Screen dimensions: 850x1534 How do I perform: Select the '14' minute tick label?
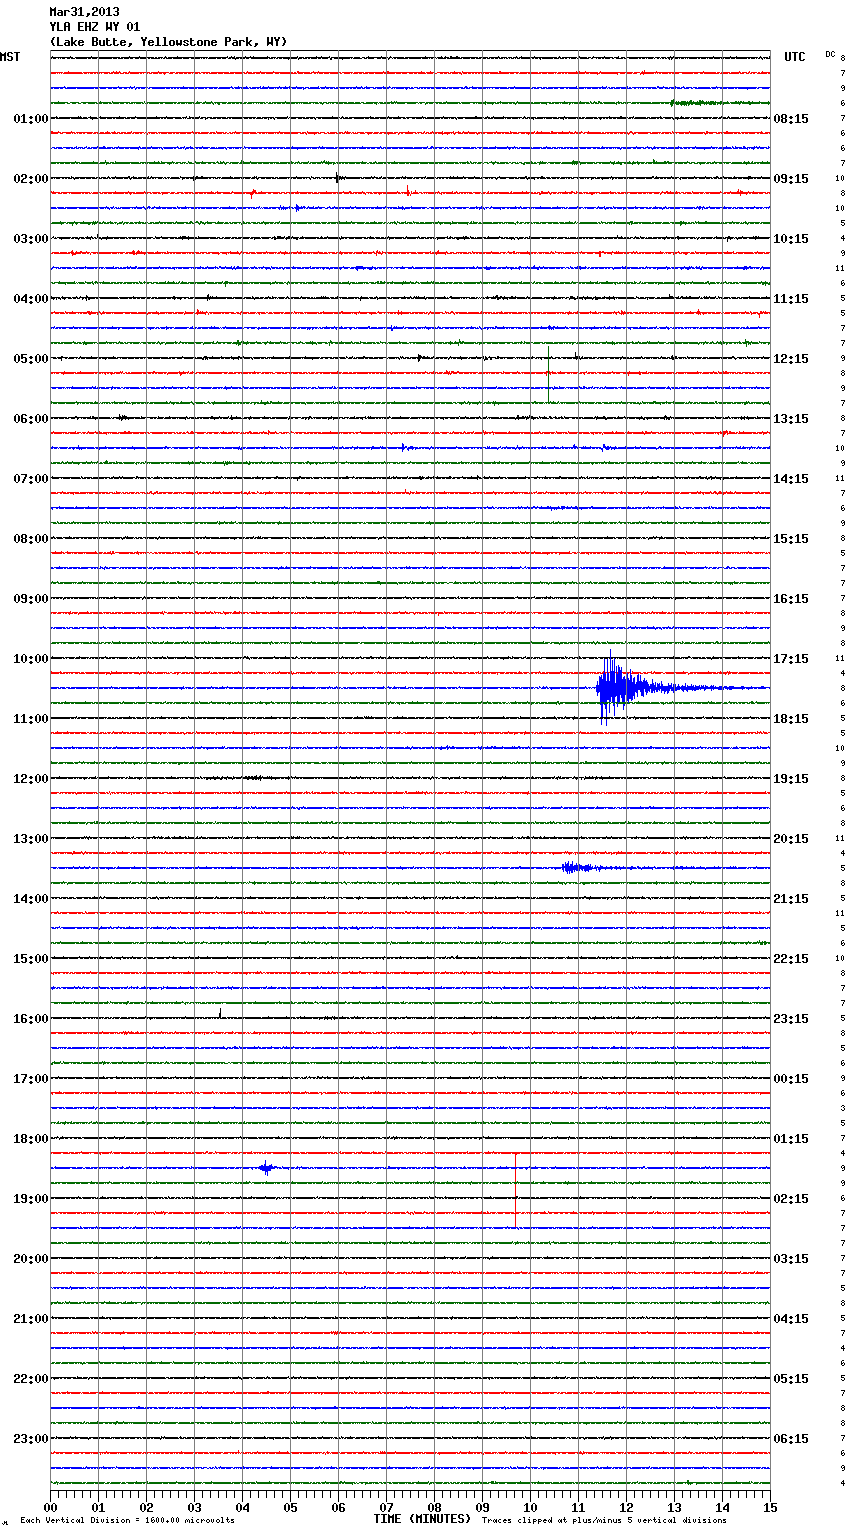[722, 1507]
